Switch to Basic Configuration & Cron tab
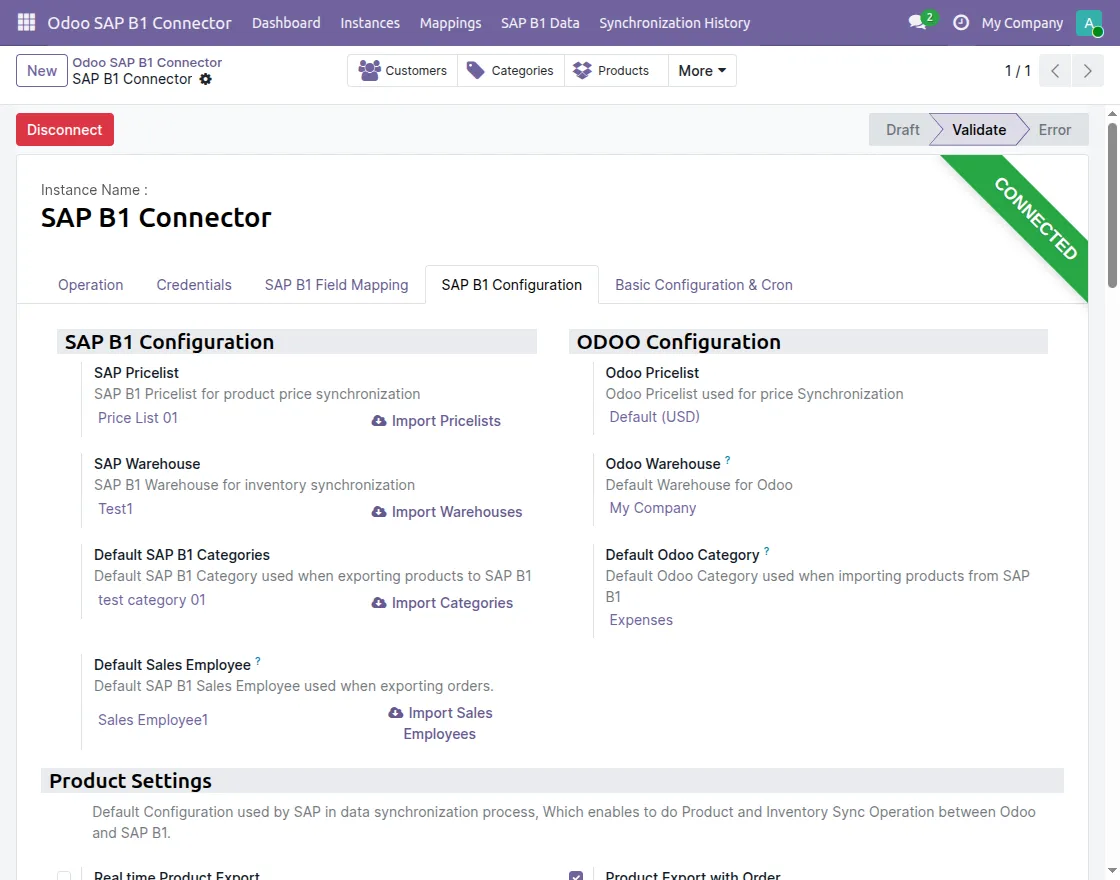 704,285
